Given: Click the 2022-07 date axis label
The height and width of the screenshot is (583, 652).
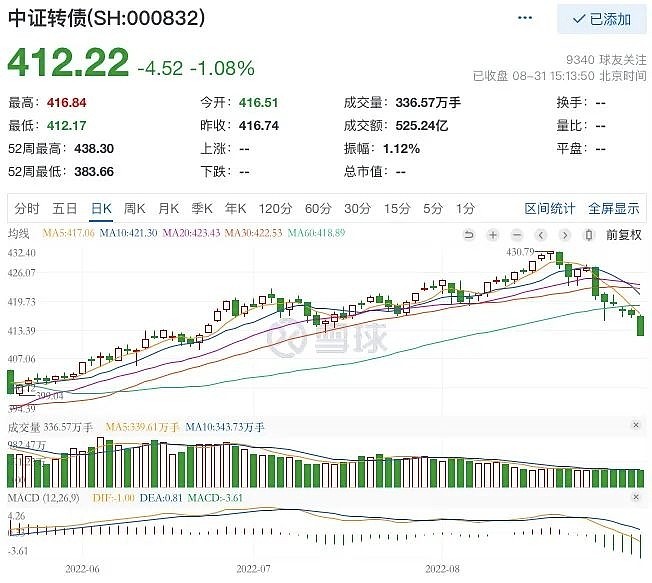Looking at the screenshot, I should [253, 569].
